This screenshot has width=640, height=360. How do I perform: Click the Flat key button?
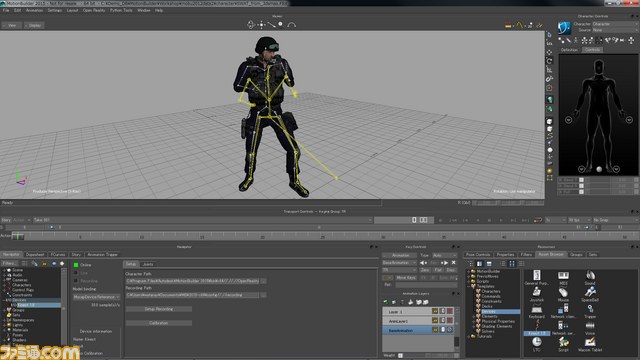click(x=438, y=270)
